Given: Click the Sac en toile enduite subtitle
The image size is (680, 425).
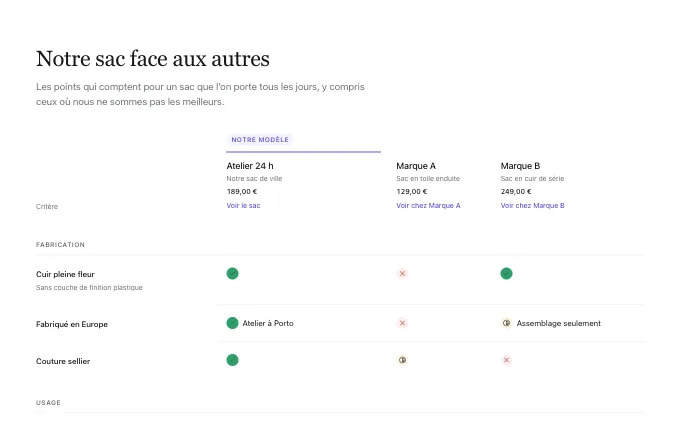Looking at the screenshot, I should click(428, 178).
